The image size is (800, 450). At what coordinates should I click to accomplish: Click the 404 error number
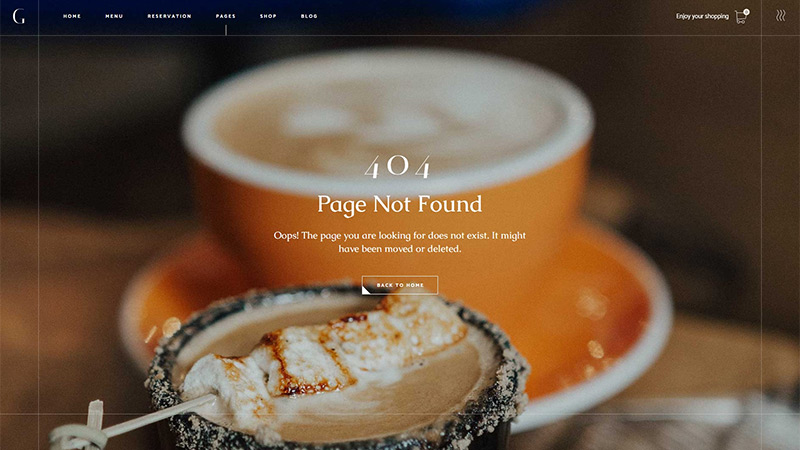tap(398, 167)
